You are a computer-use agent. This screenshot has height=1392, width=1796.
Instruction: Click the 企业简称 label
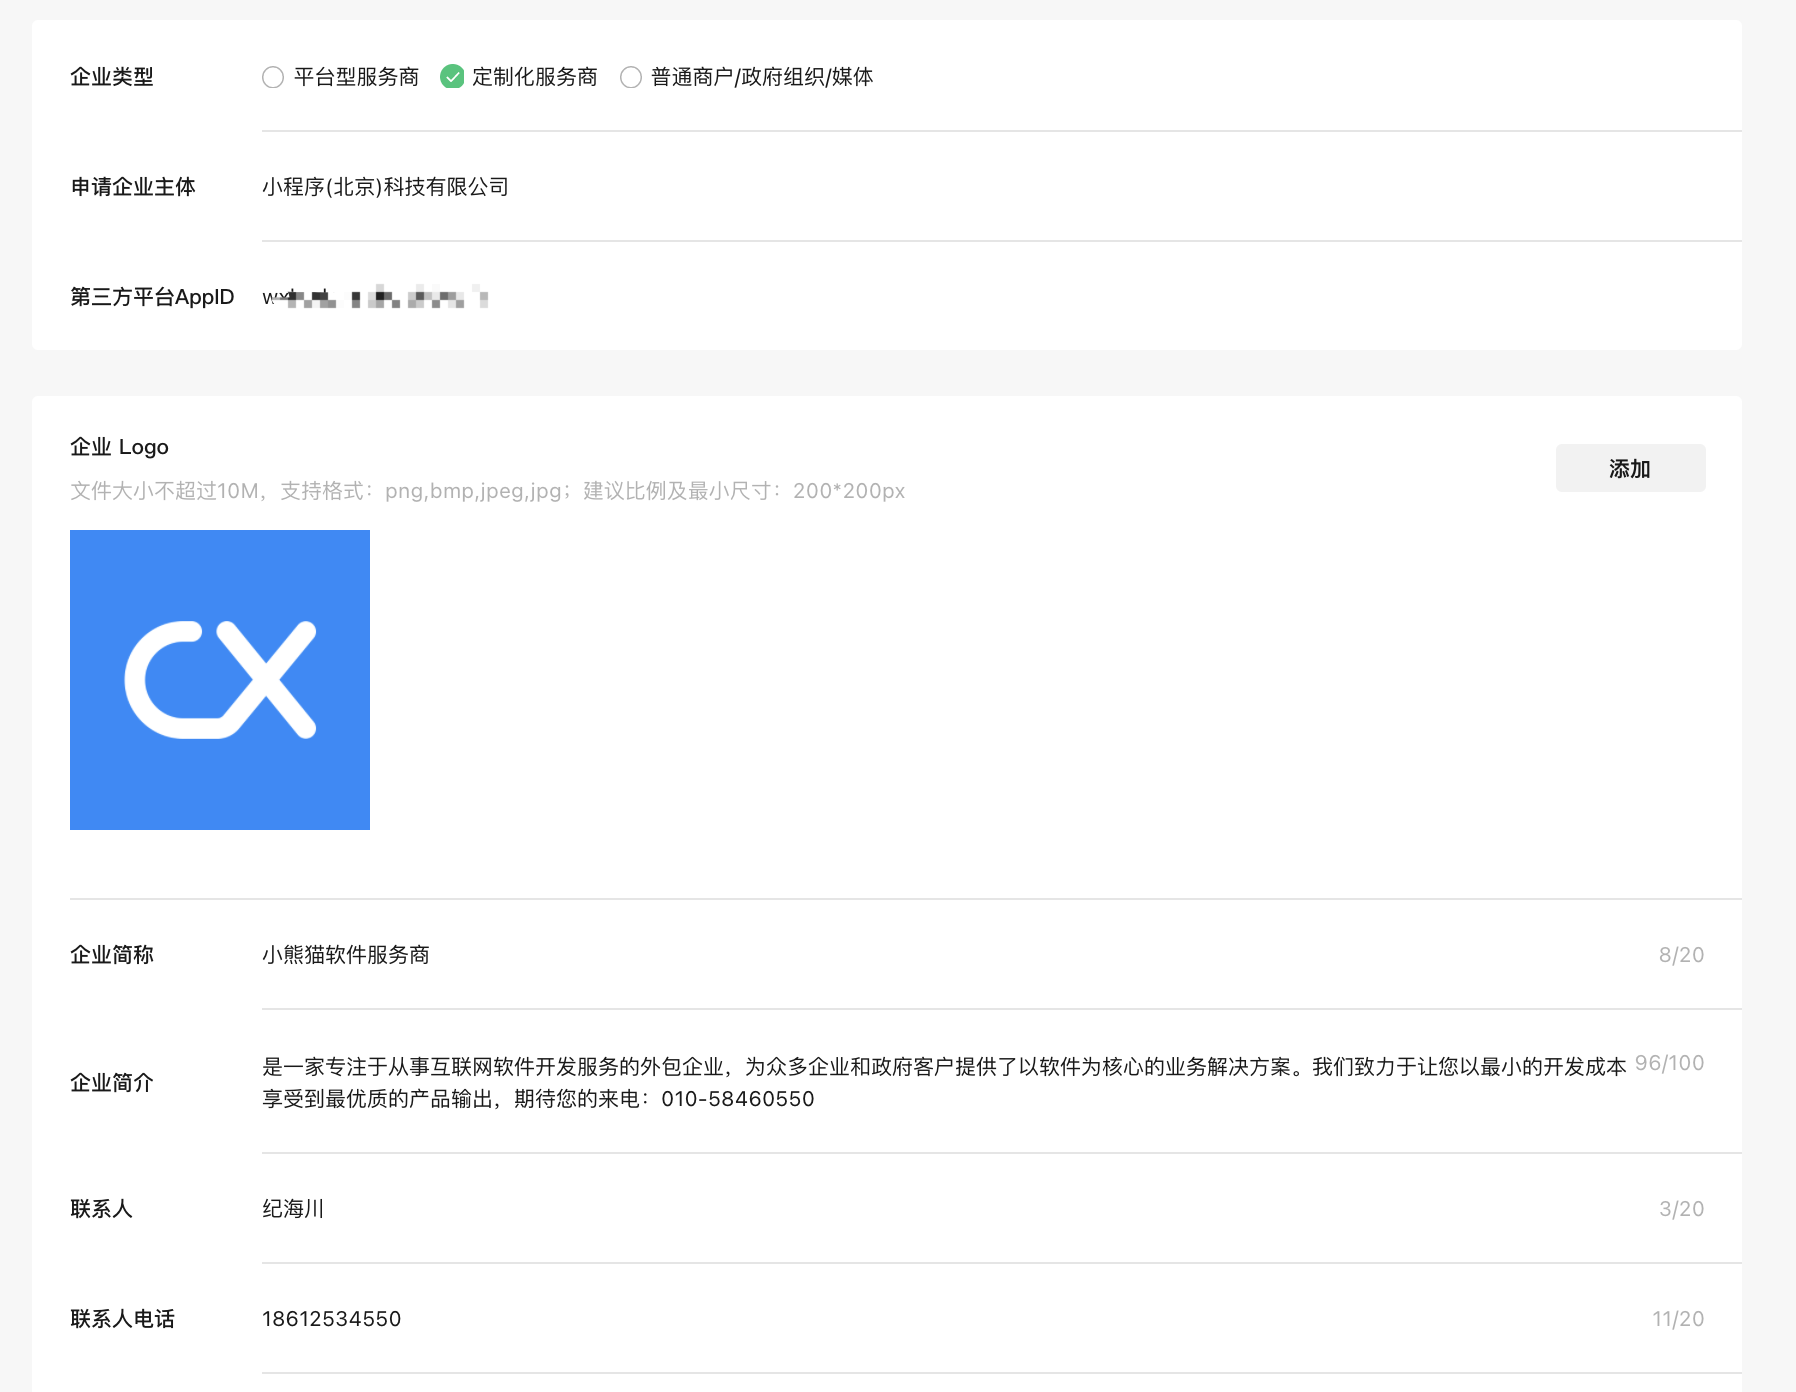point(112,955)
